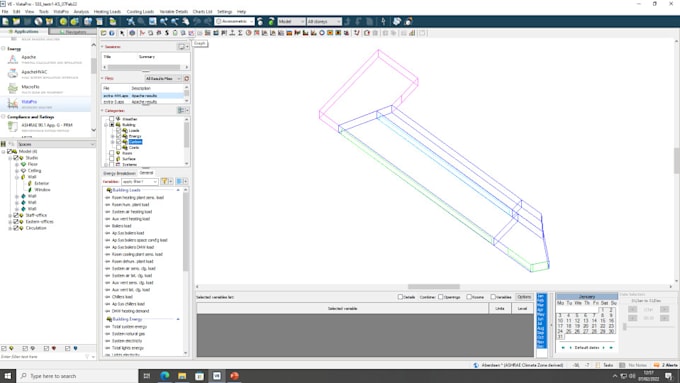Click the Options button
Image resolution: width=680 pixels, height=383 pixels.
[x=524, y=297]
